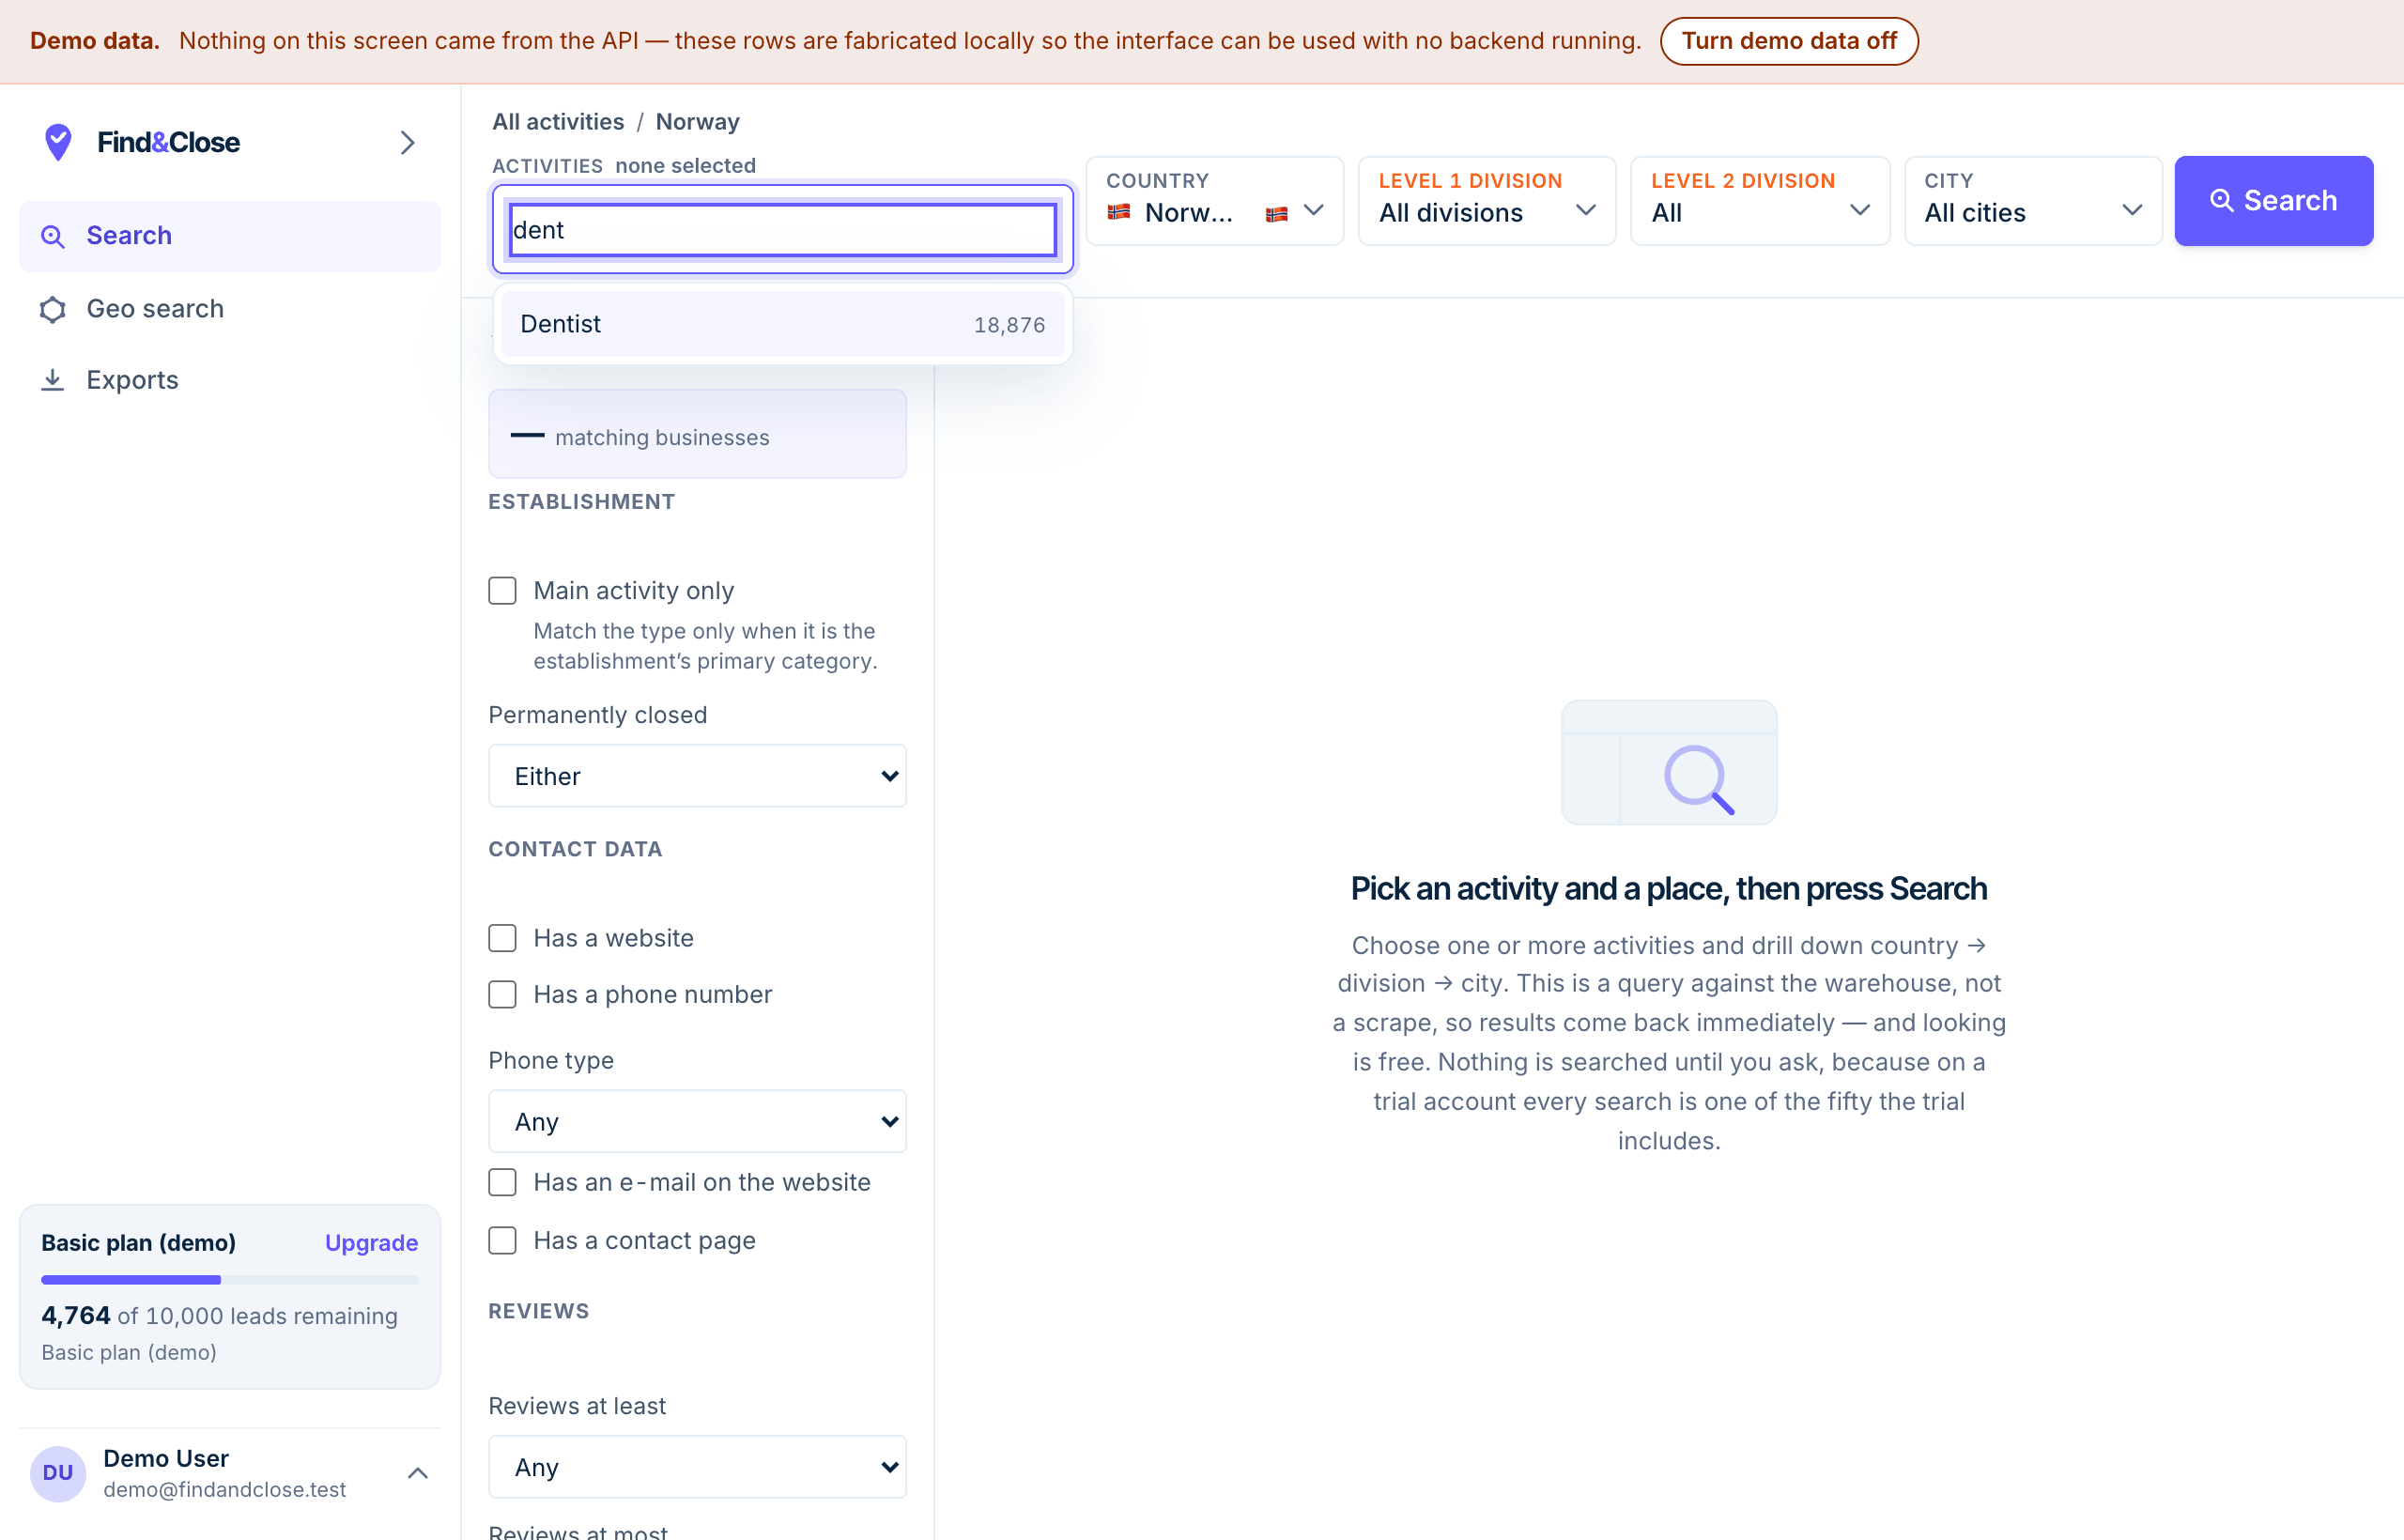
Task: Click the Exports download icon
Action: click(x=52, y=380)
